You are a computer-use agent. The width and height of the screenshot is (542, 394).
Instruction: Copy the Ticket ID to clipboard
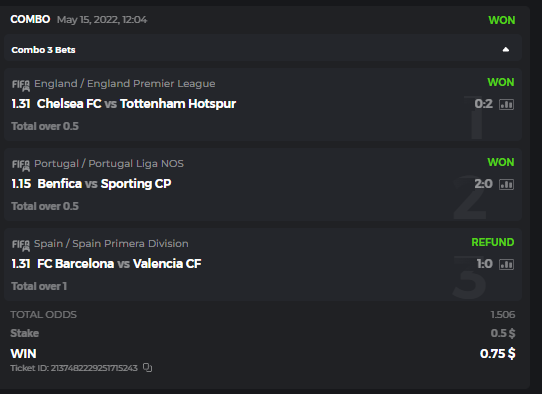(147, 368)
